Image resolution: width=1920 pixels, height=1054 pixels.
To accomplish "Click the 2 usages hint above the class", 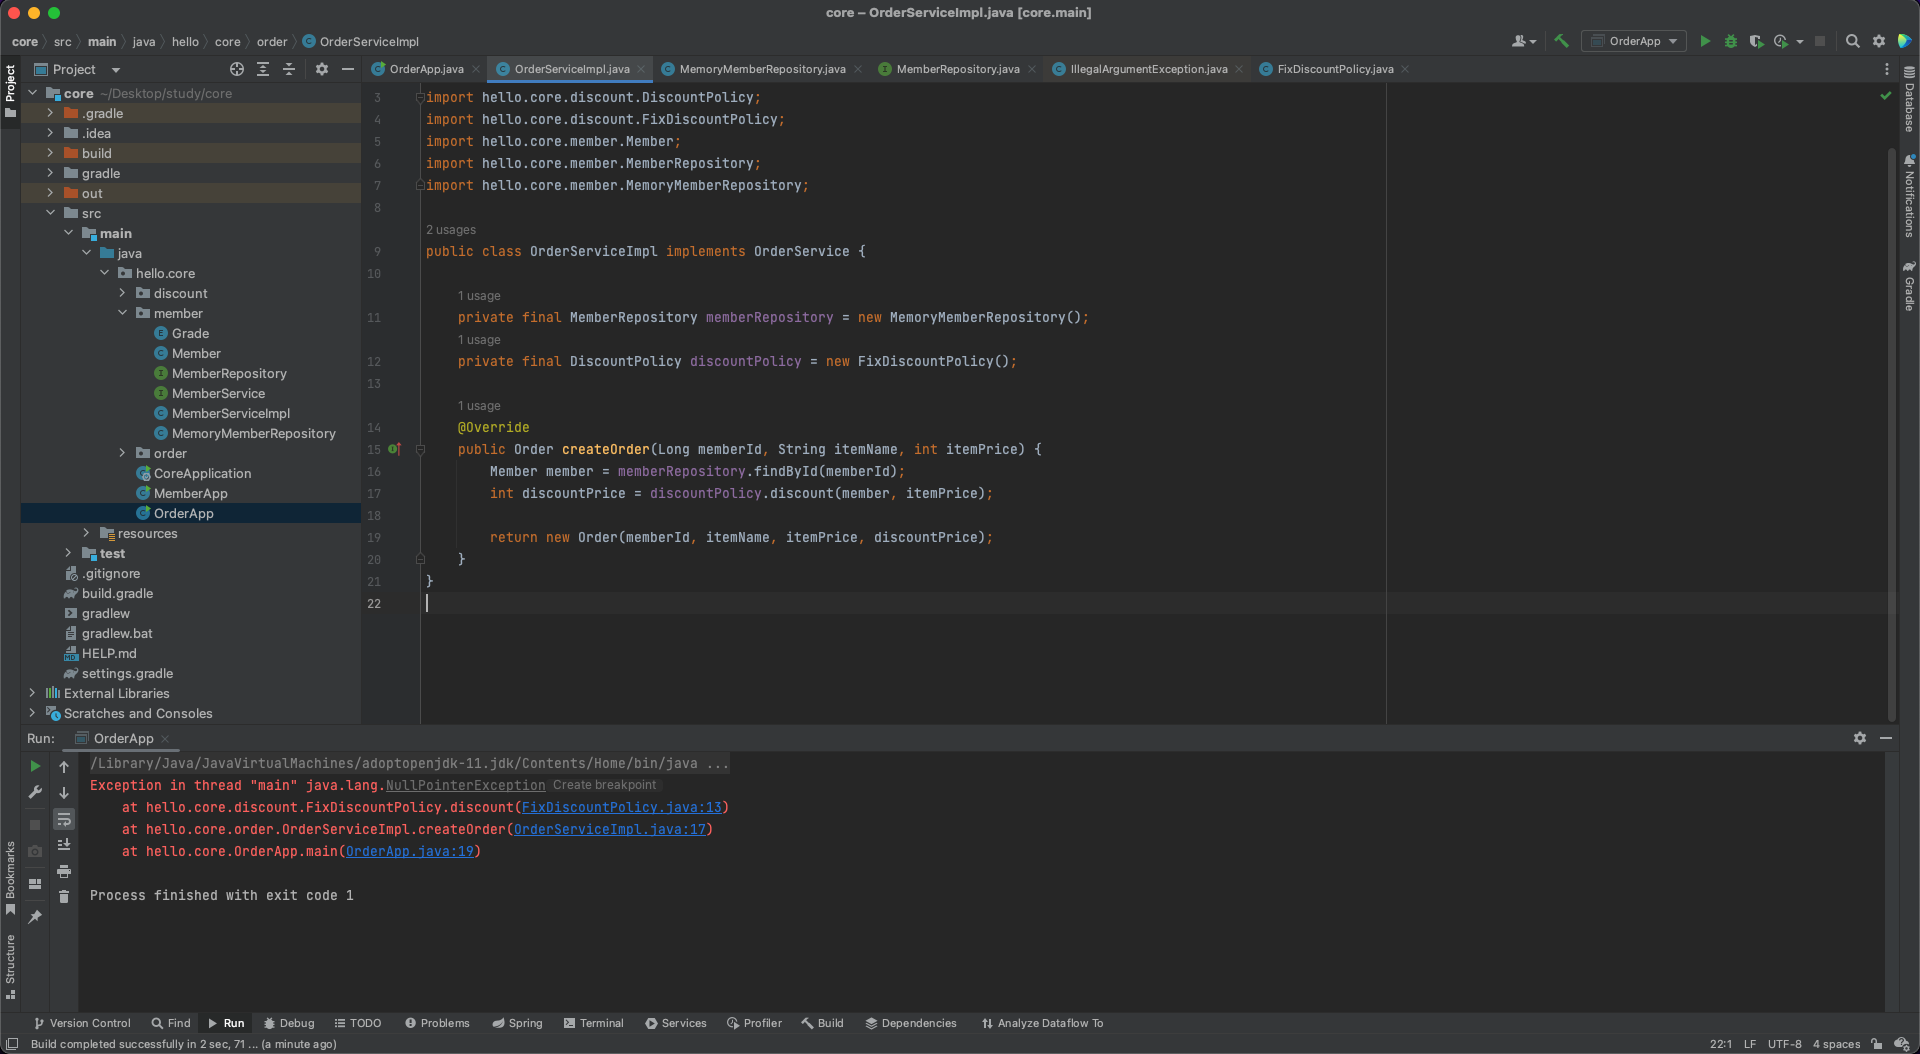I will point(451,230).
